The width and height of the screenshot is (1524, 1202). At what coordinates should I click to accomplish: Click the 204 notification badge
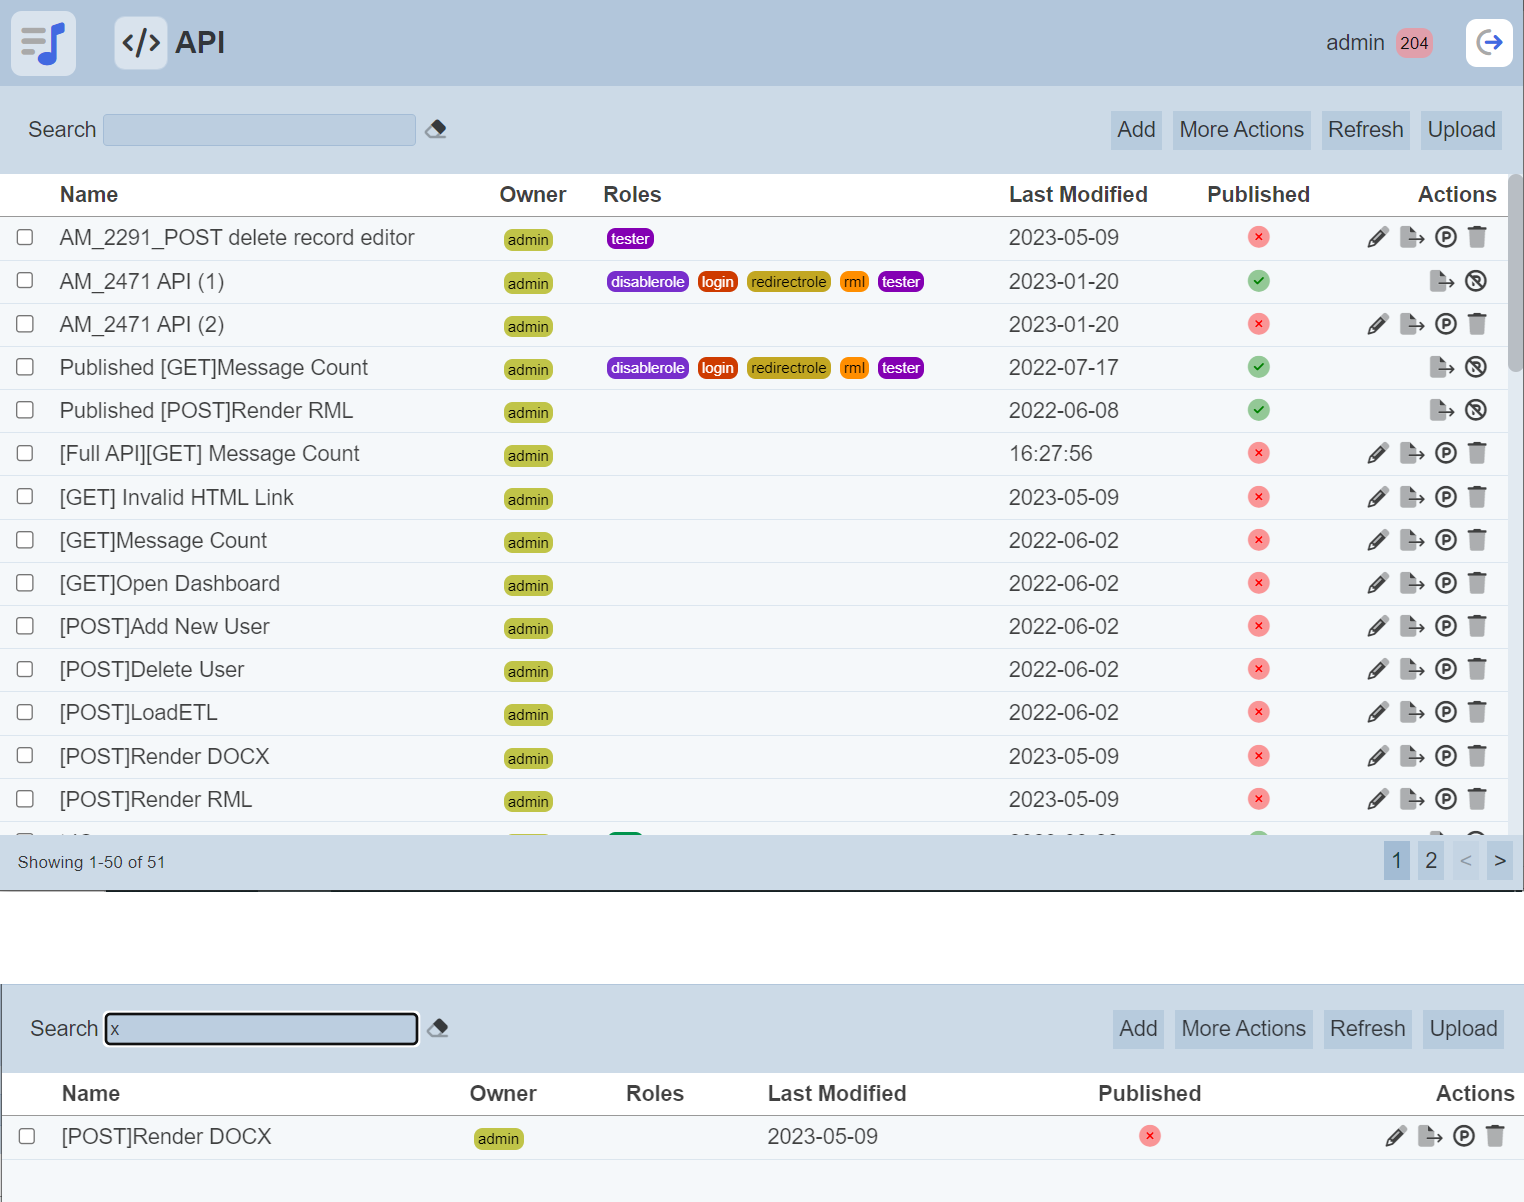[x=1413, y=43]
